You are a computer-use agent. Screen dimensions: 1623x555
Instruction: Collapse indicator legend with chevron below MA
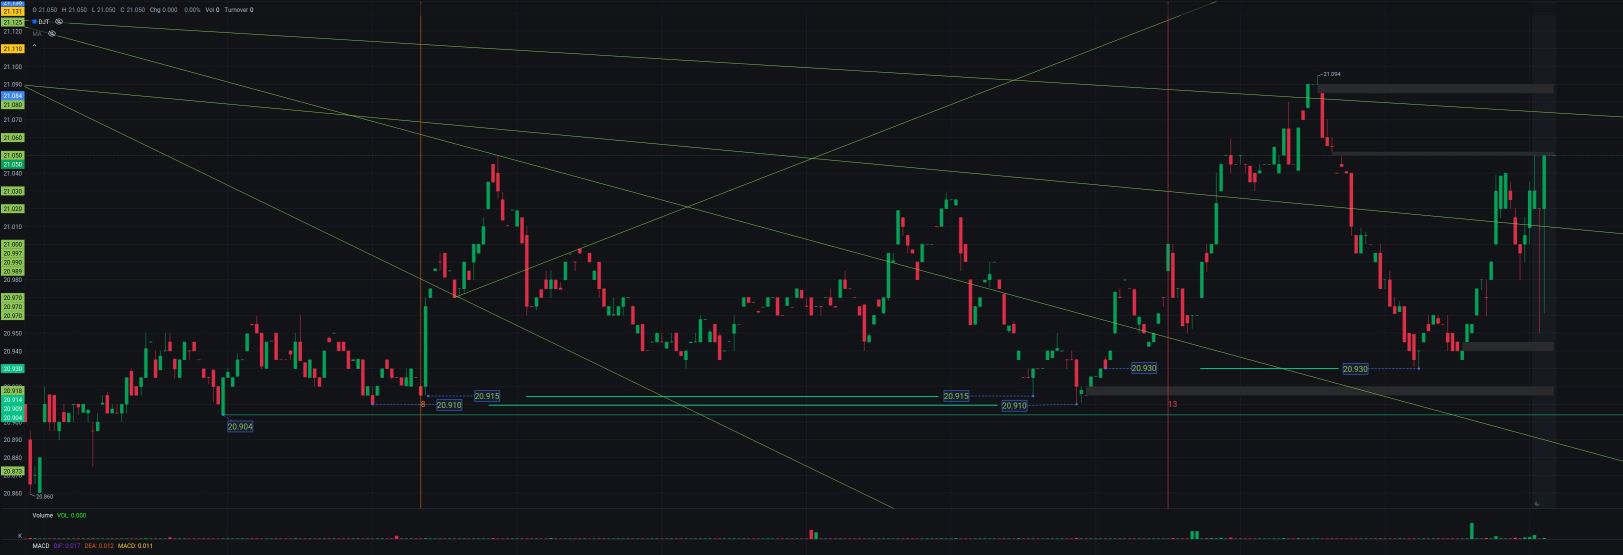35,45
